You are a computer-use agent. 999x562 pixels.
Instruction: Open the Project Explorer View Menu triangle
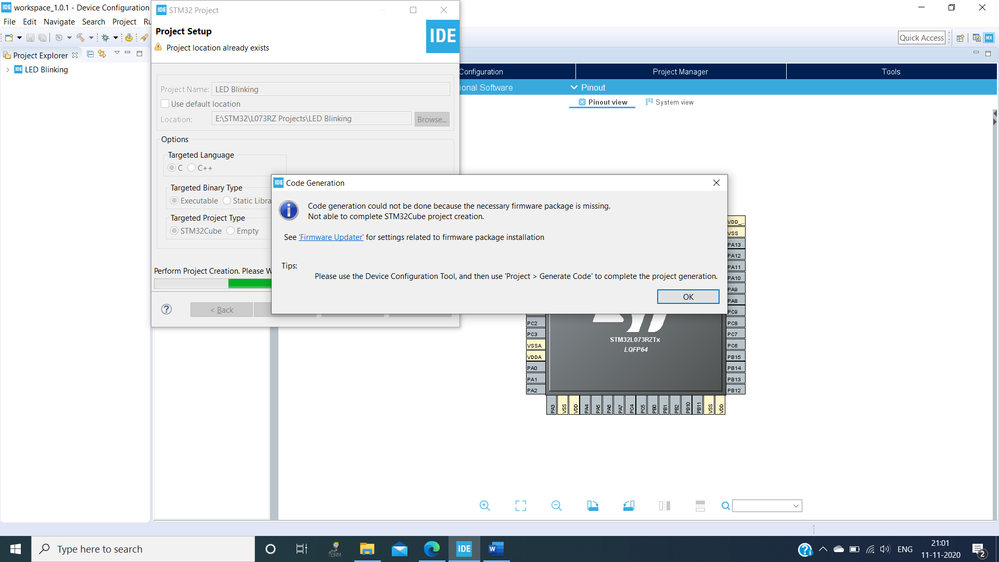coord(117,54)
